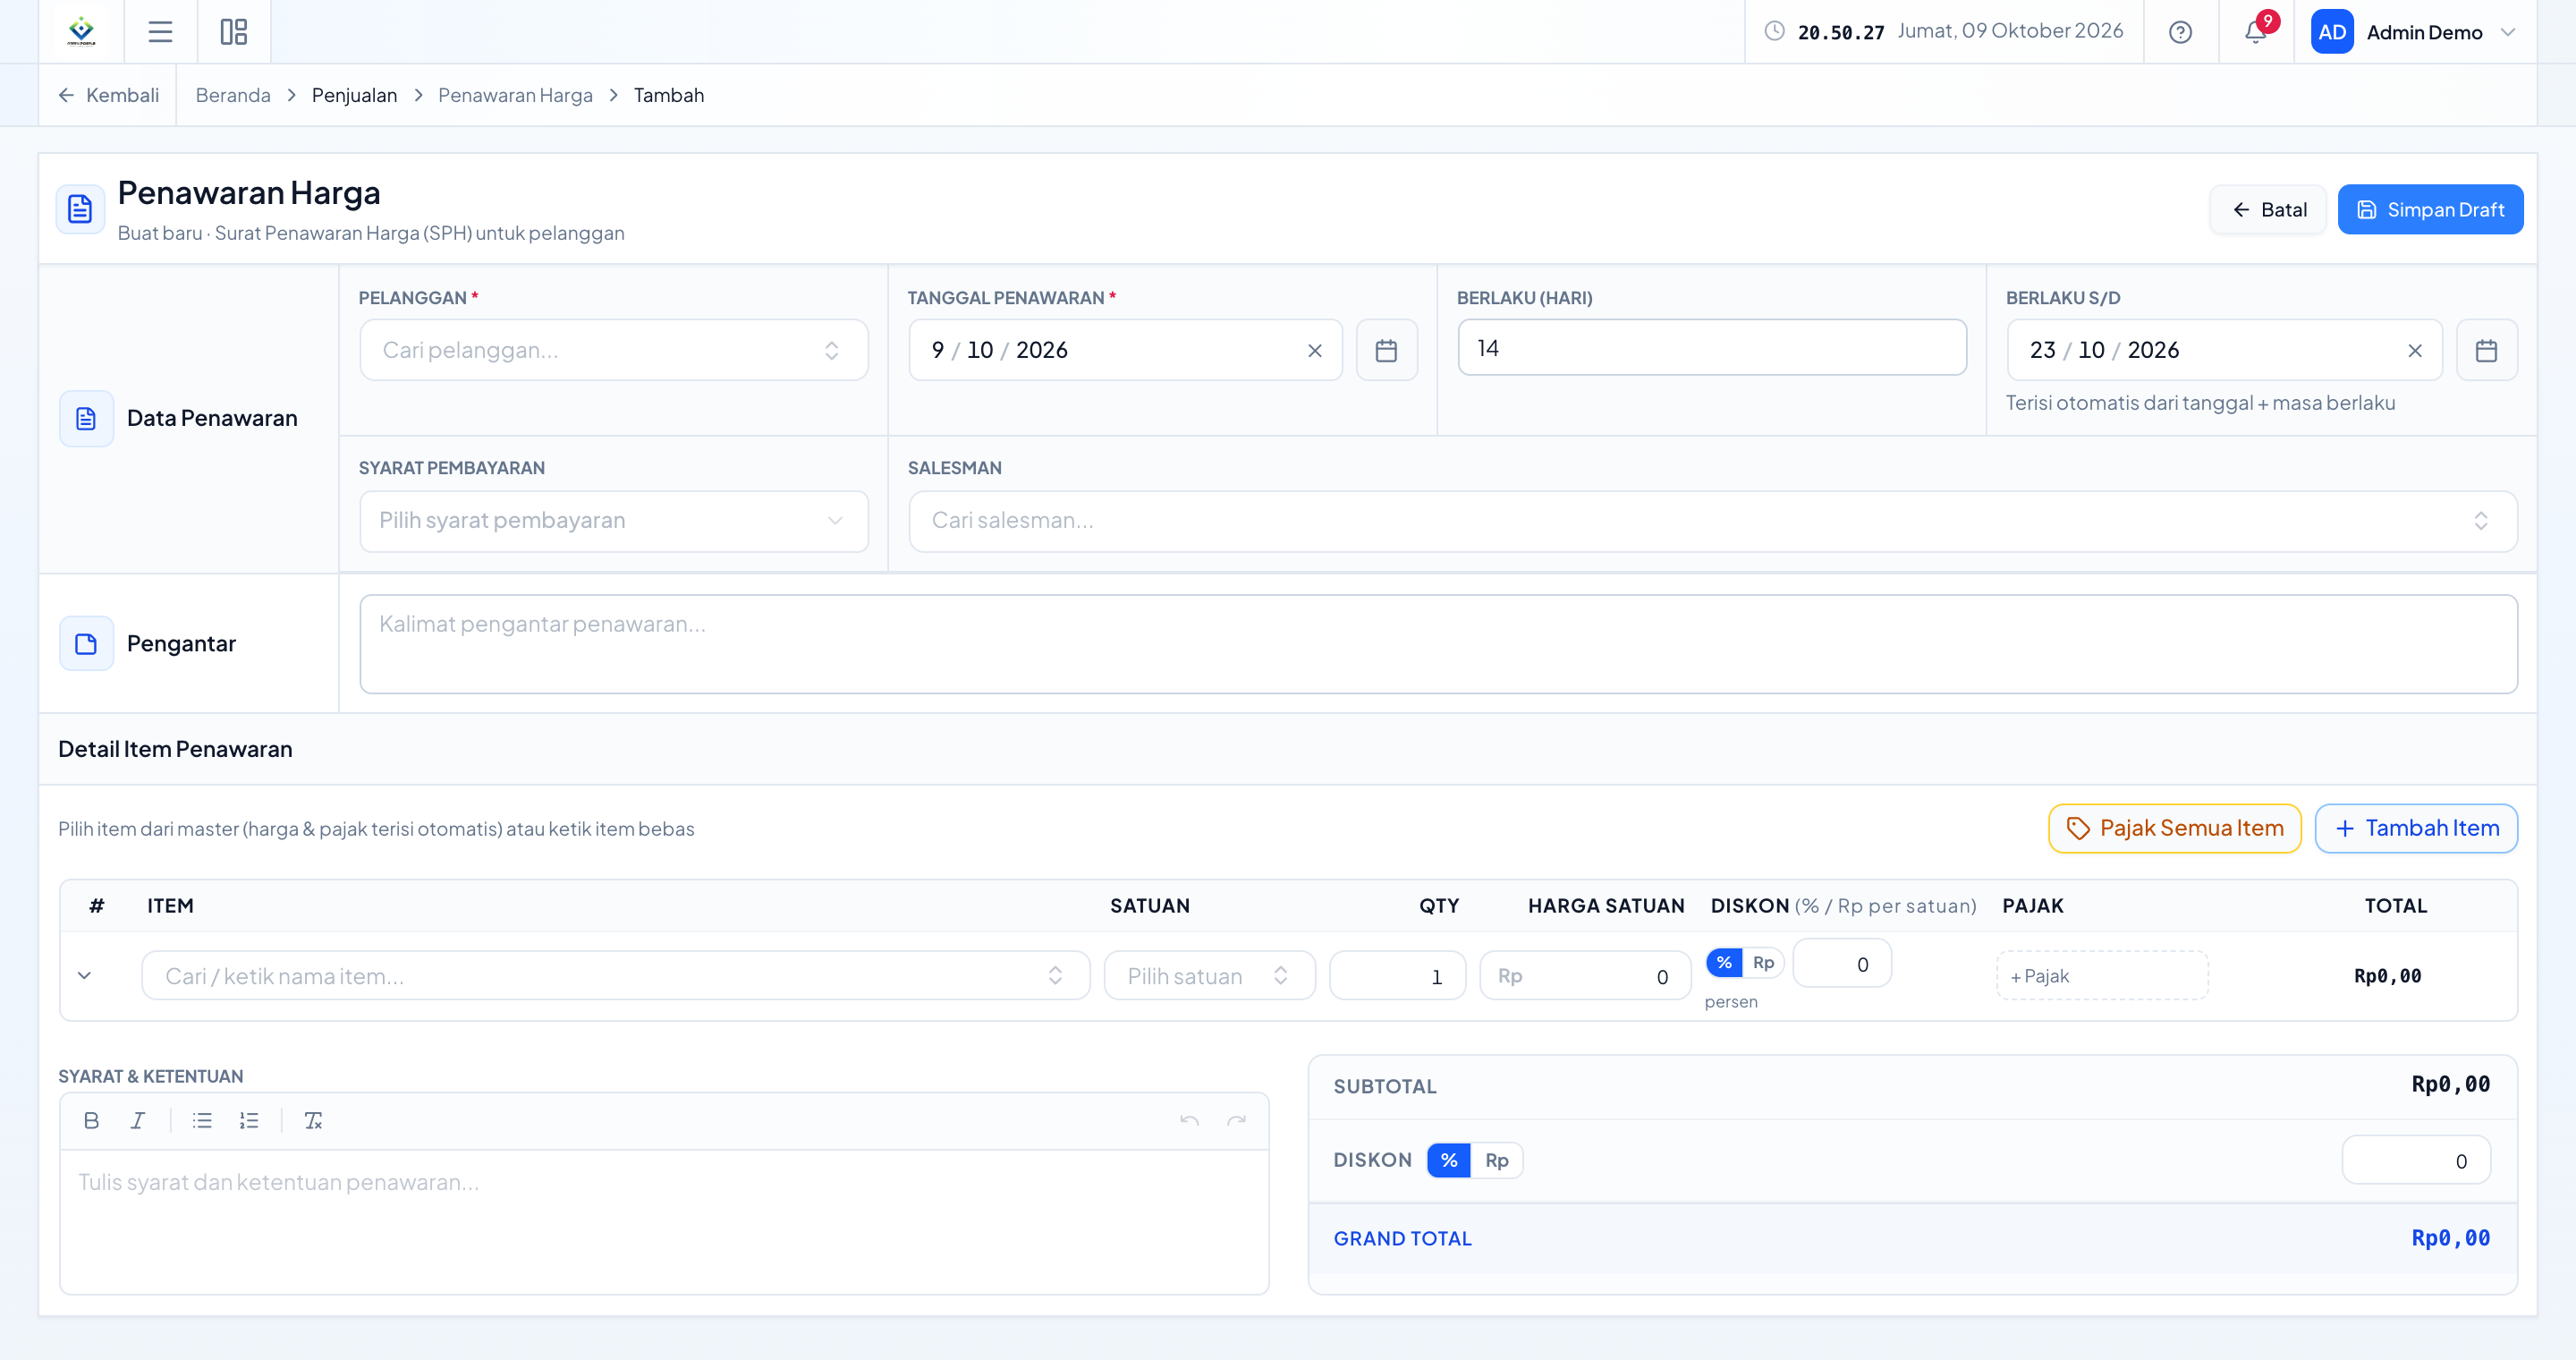The width and height of the screenshot is (2576, 1360).
Task: Go to Beranda breadcrumb
Action: [x=233, y=95]
